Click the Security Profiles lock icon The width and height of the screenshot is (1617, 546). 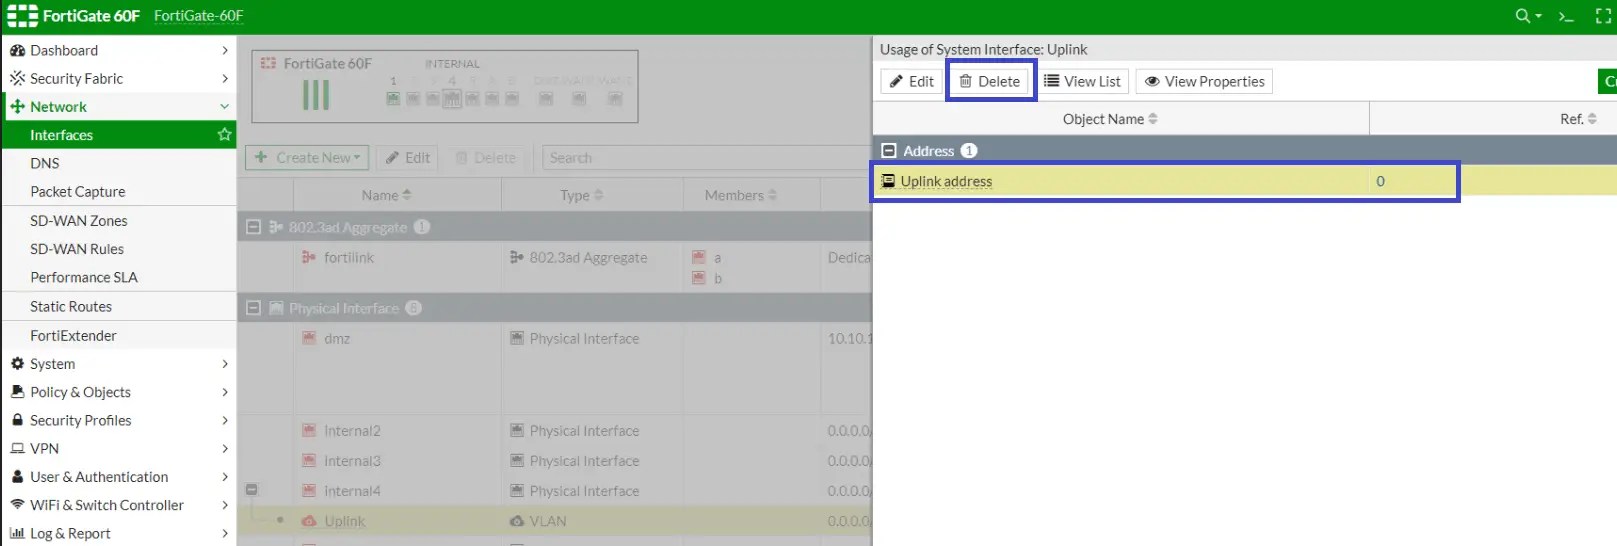(17, 420)
